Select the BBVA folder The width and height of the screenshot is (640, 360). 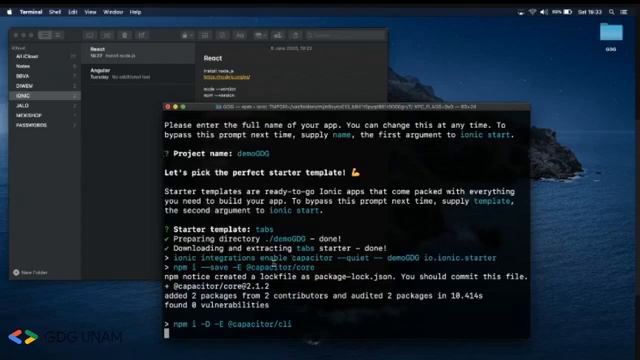45,76
